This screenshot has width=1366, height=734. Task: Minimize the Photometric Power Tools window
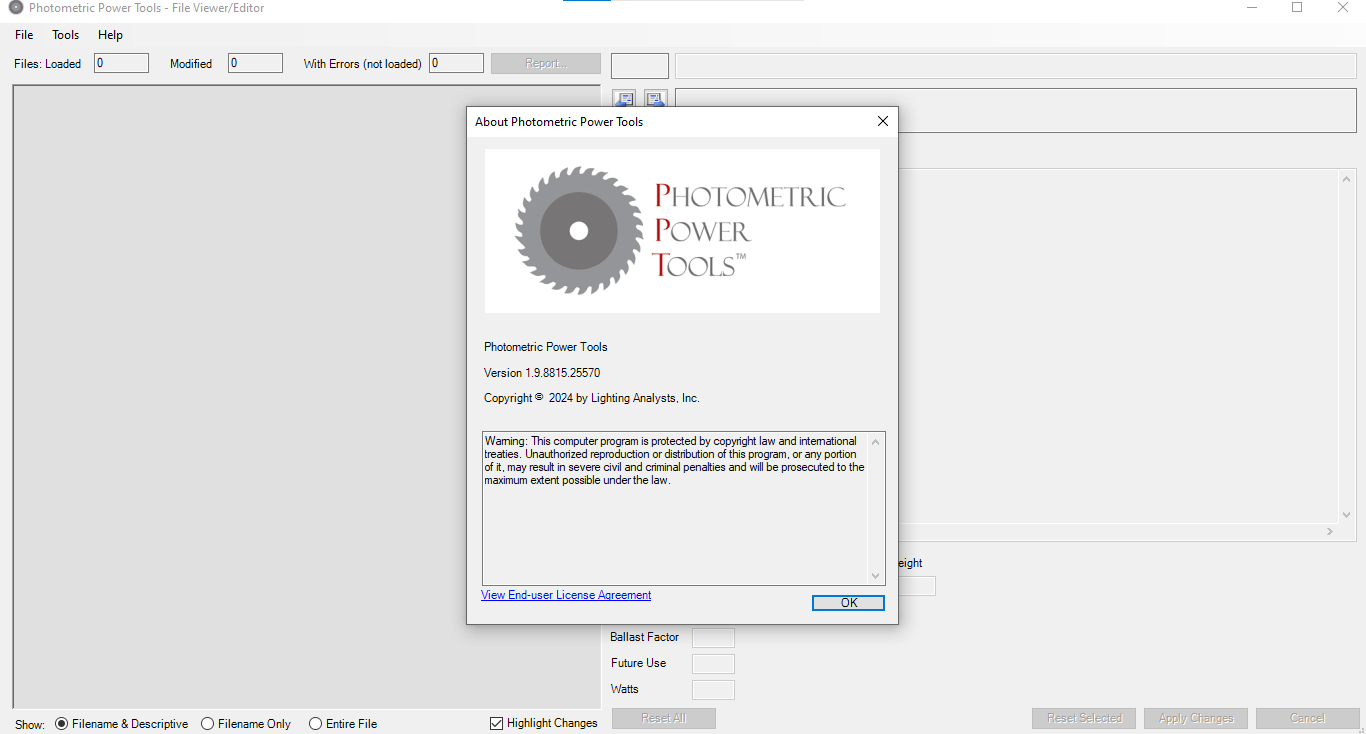(x=1252, y=8)
